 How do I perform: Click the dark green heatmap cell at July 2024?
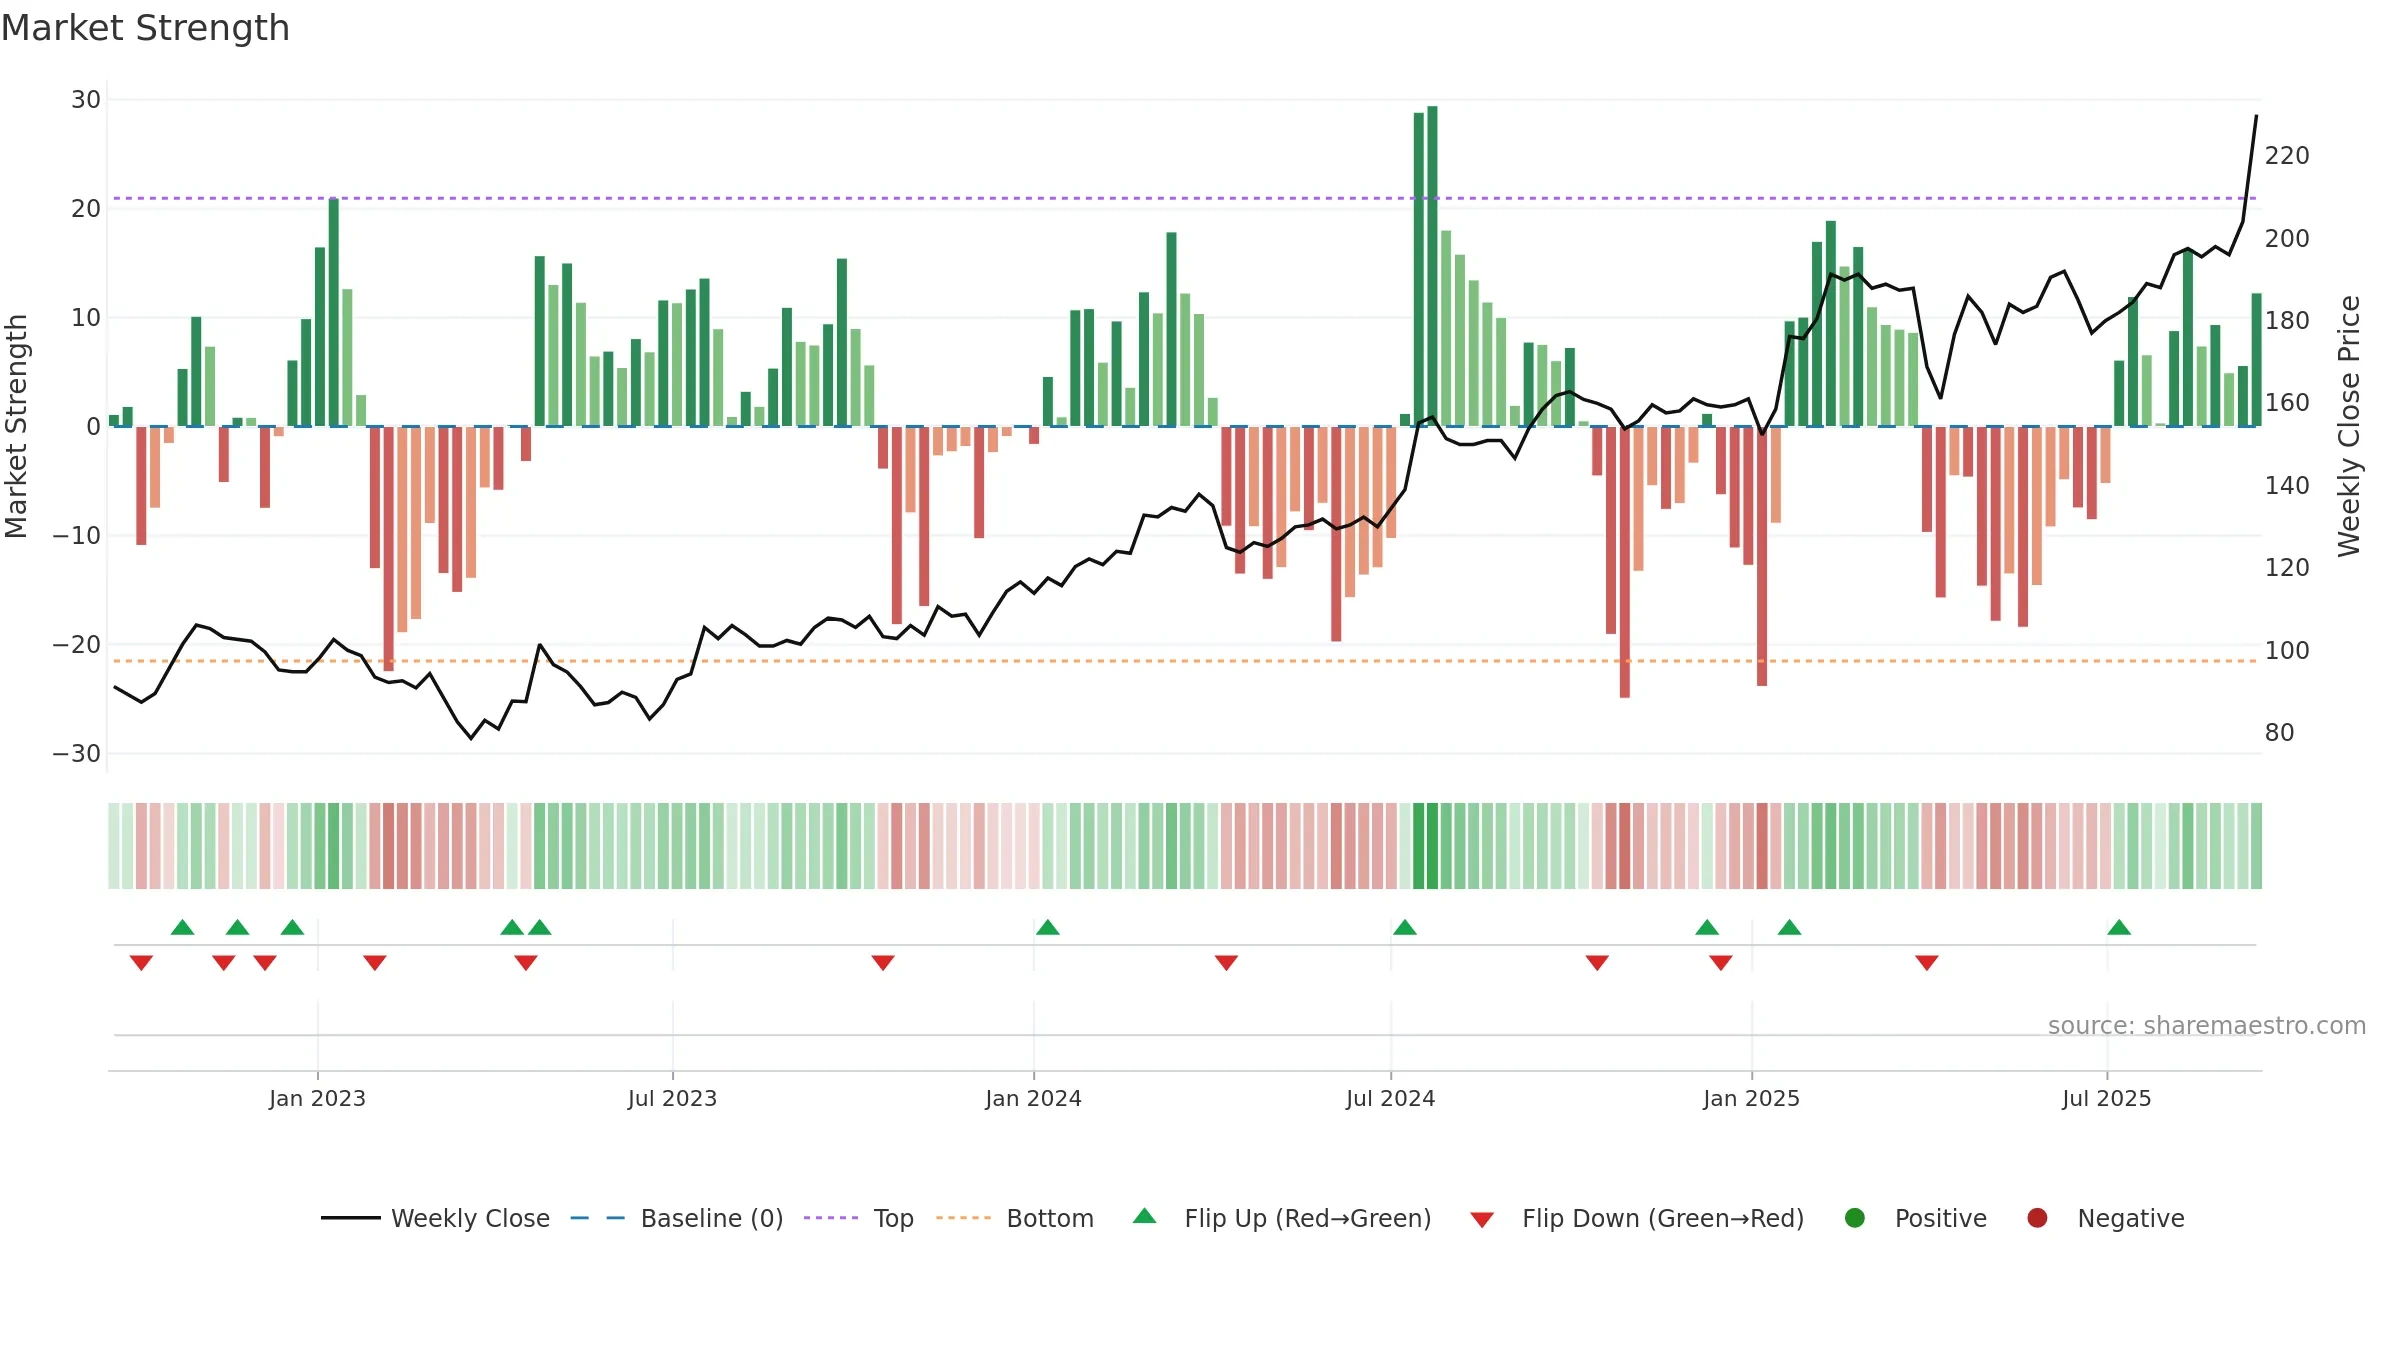click(1433, 846)
